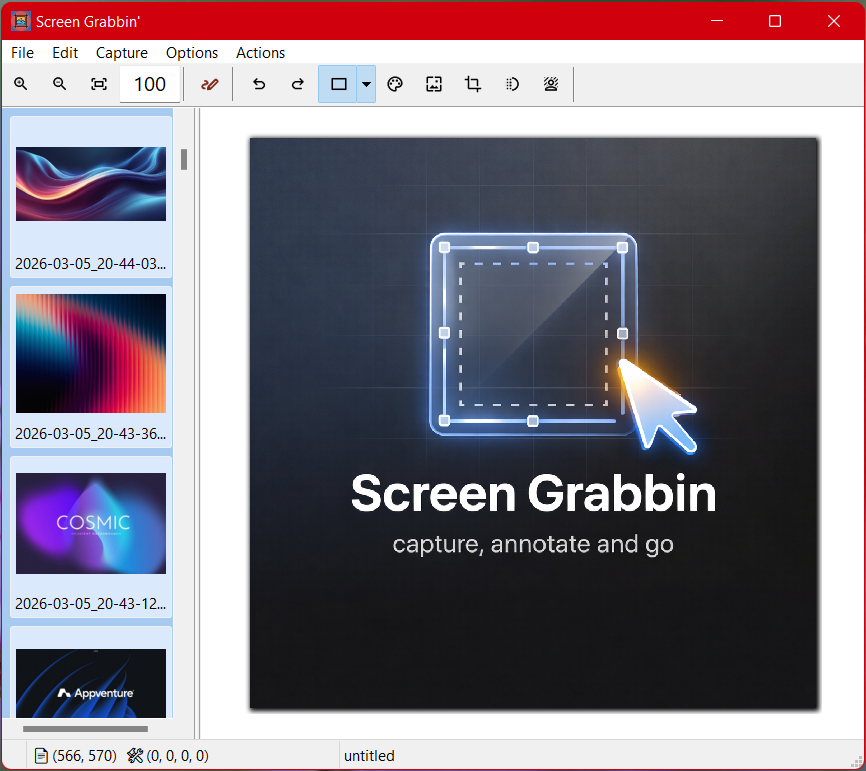Click the half-dotted circle effect icon
Screen dimensions: 866x771
pyautogui.click(x=512, y=84)
